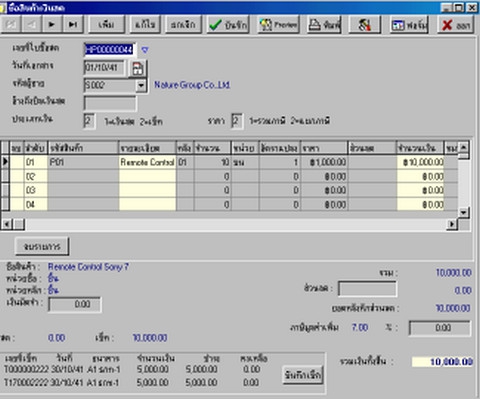Open the calendar icon beside the date

(x=138, y=69)
